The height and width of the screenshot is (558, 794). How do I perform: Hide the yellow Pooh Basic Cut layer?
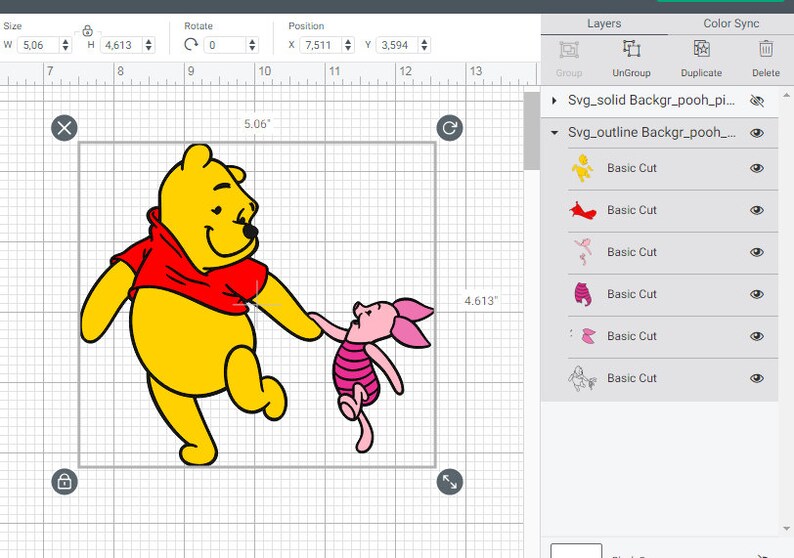click(757, 168)
